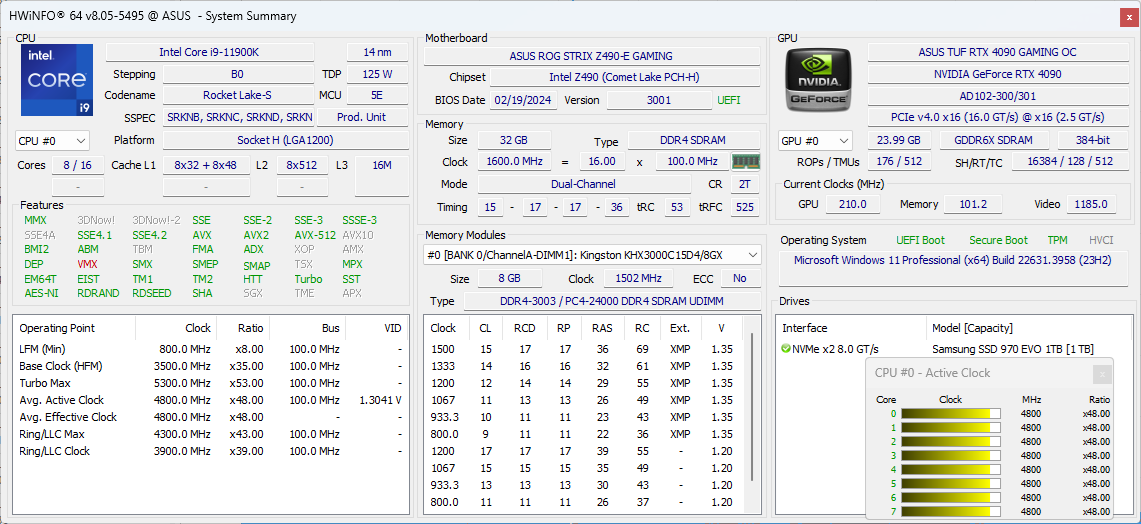Click the 1600.0 MHz memory clock field
1141x524 pixels.
pyautogui.click(x=514, y=162)
